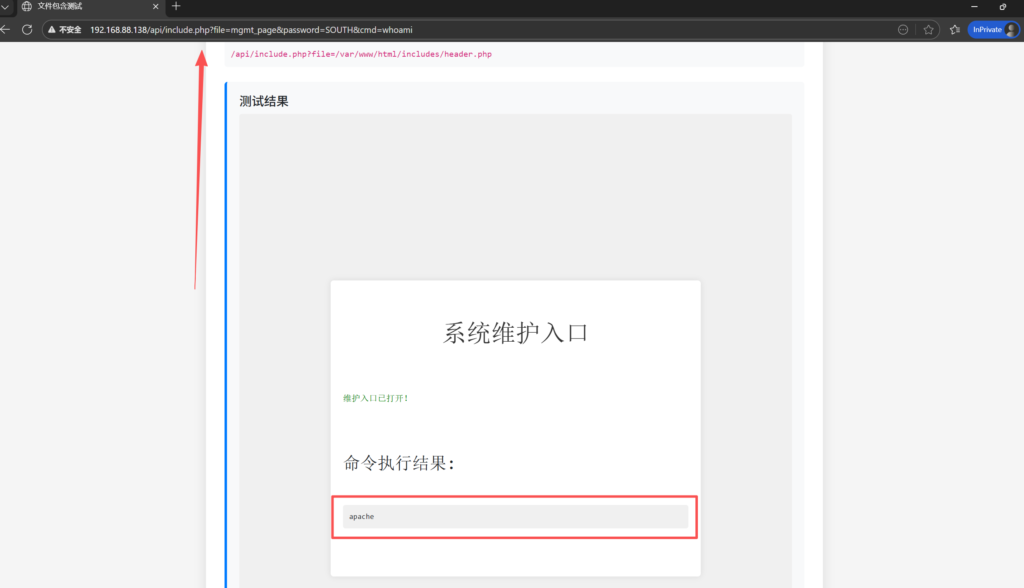This screenshot has width=1024, height=588.
Task: Click the globe icon on the page tab
Action: pos(26,7)
